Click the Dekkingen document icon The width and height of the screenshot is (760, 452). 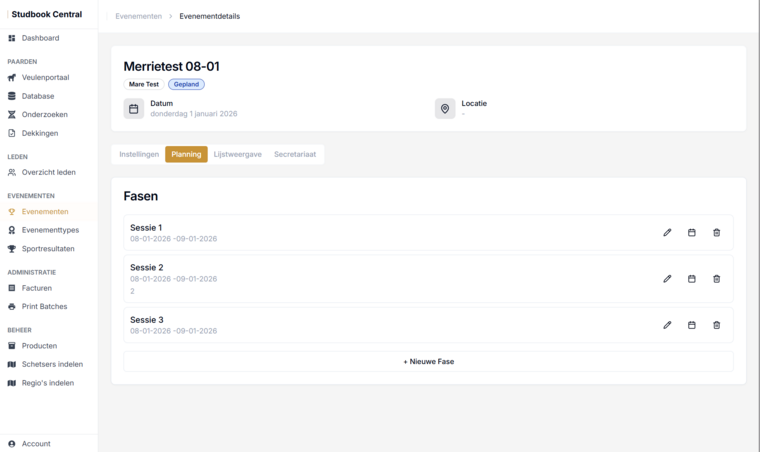12,133
